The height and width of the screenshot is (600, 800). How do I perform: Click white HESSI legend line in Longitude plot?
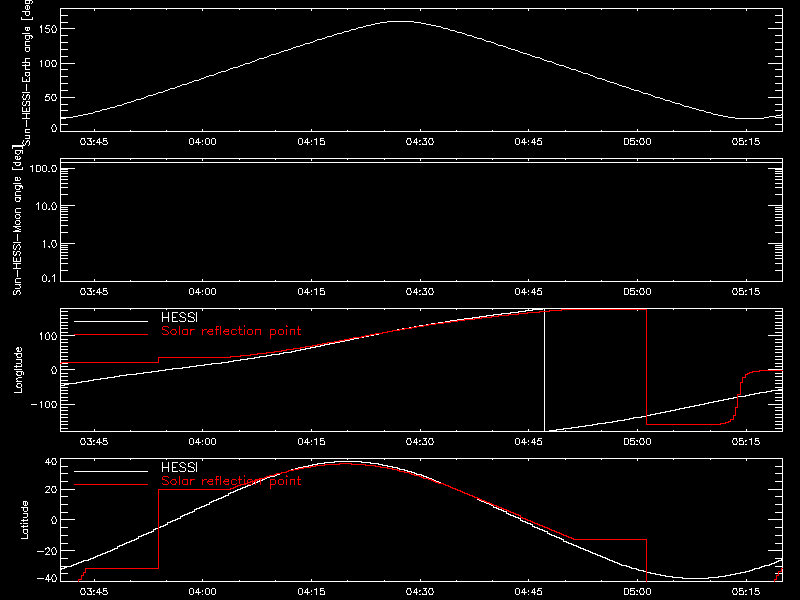point(111,321)
